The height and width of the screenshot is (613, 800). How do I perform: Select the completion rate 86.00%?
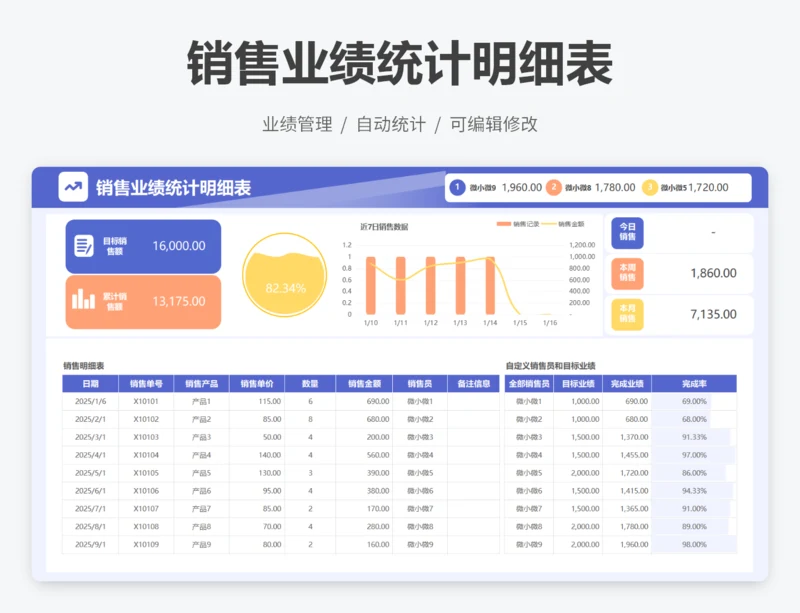pos(694,473)
